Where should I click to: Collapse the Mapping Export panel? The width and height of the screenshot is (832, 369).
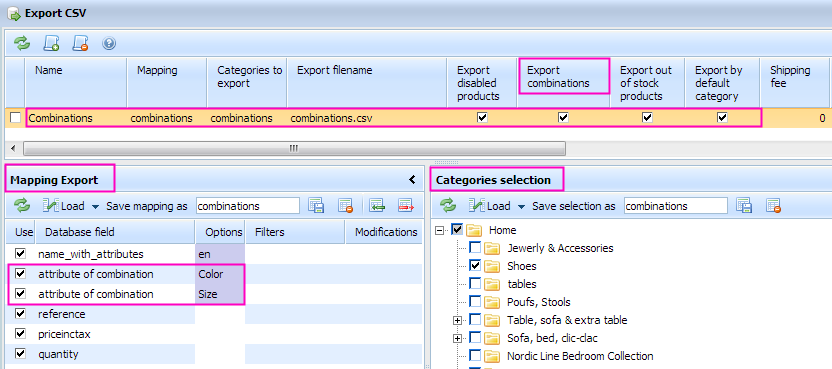pyautogui.click(x=412, y=180)
